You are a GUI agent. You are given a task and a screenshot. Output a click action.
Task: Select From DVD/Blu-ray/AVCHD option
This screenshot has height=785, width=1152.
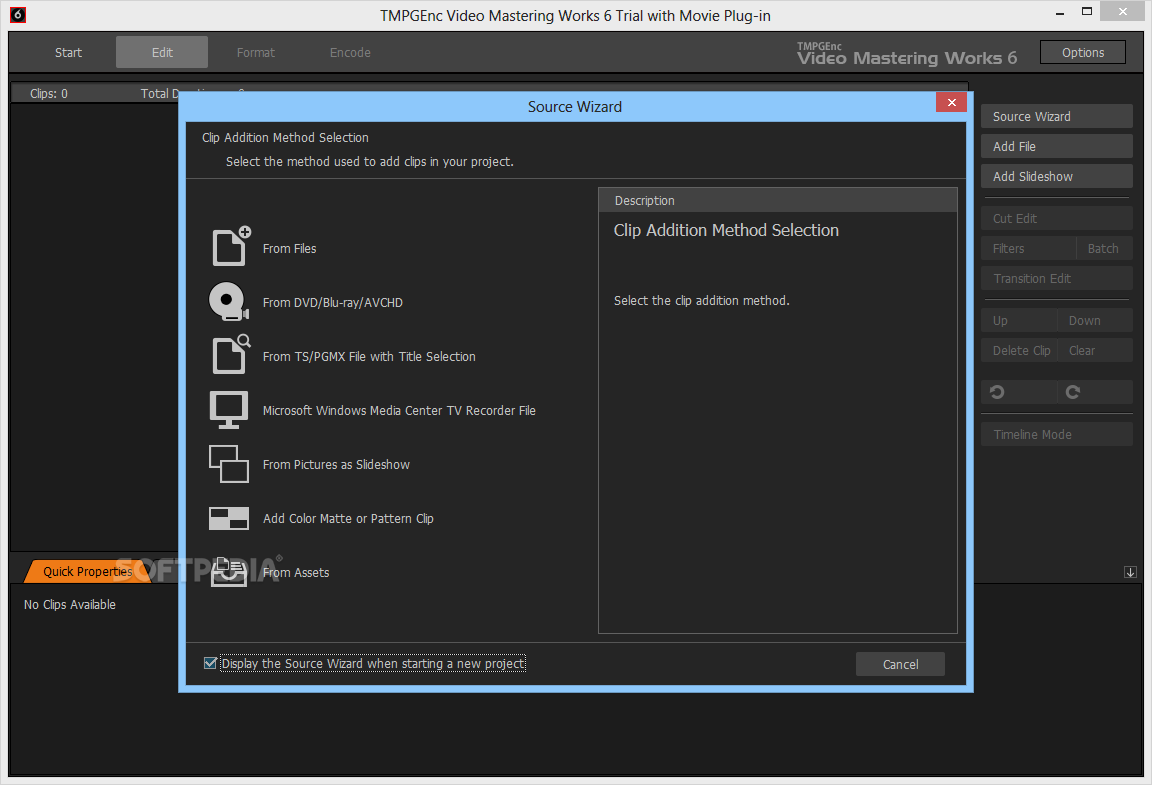pyautogui.click(x=333, y=302)
